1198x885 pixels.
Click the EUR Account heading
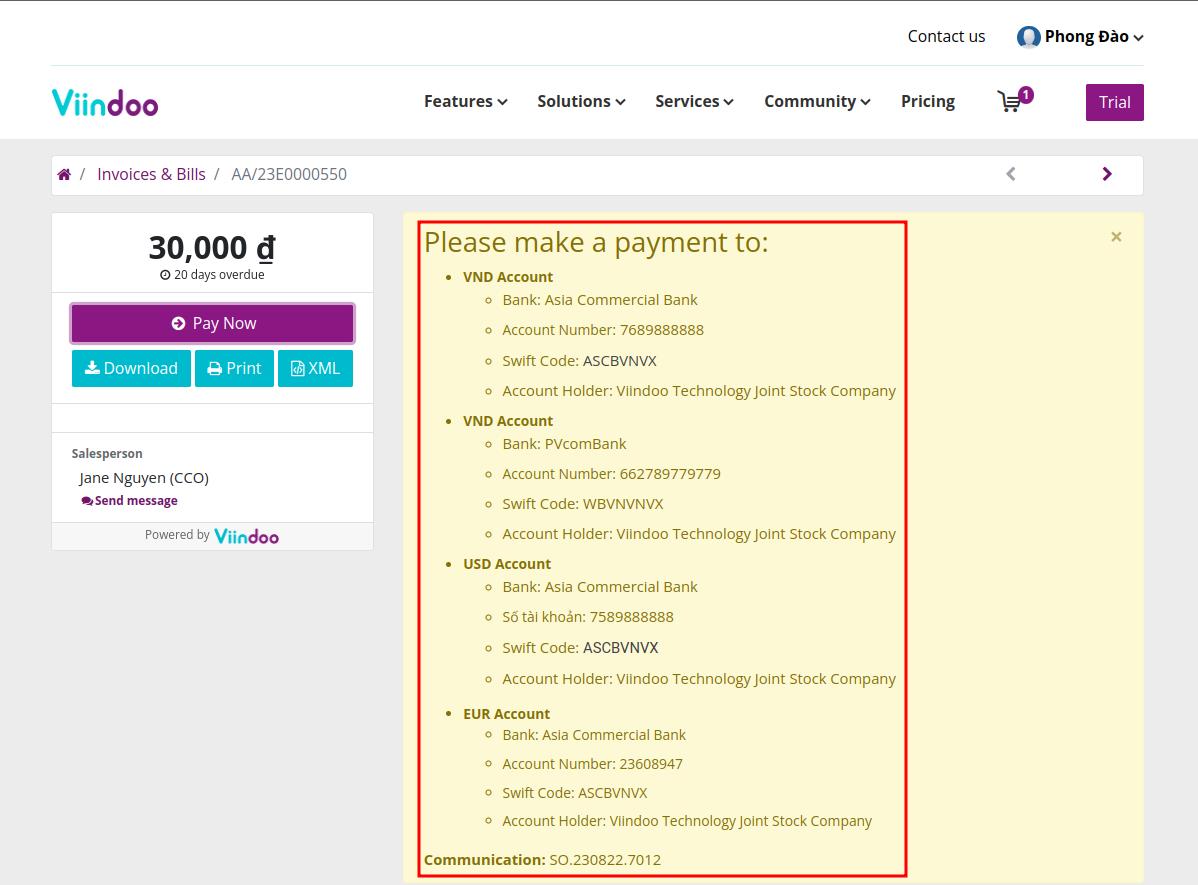(506, 714)
